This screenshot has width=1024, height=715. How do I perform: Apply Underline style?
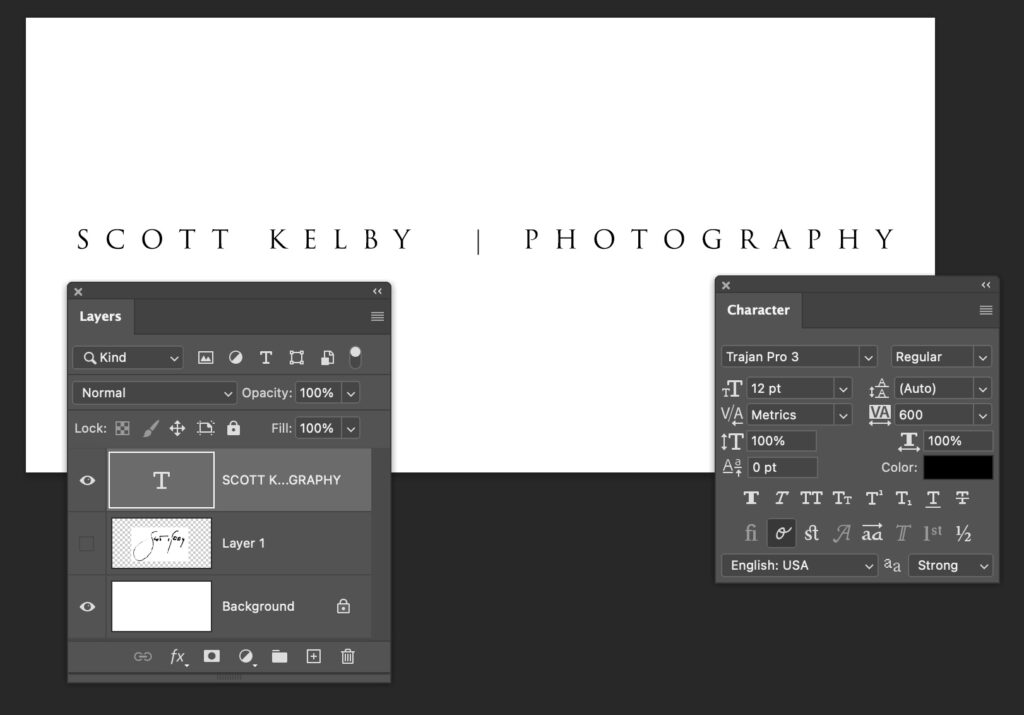[x=933, y=499]
